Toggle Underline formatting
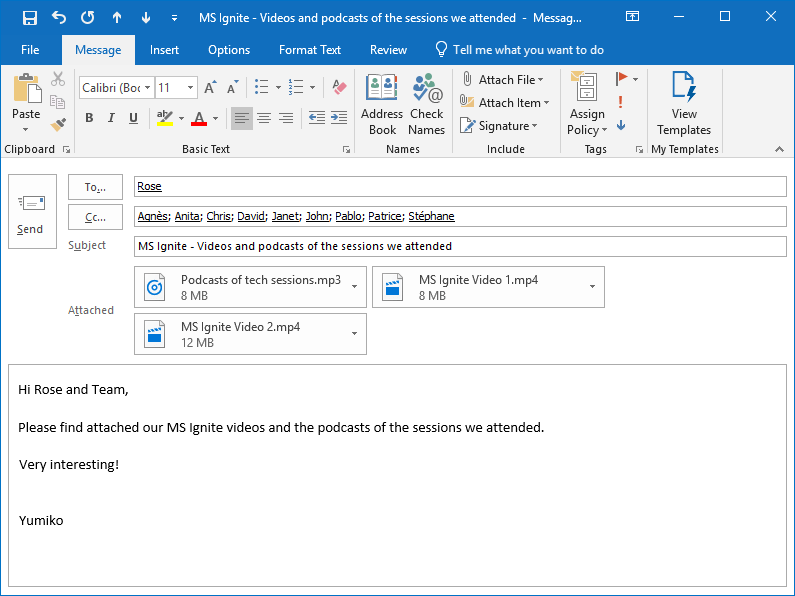 tap(133, 118)
